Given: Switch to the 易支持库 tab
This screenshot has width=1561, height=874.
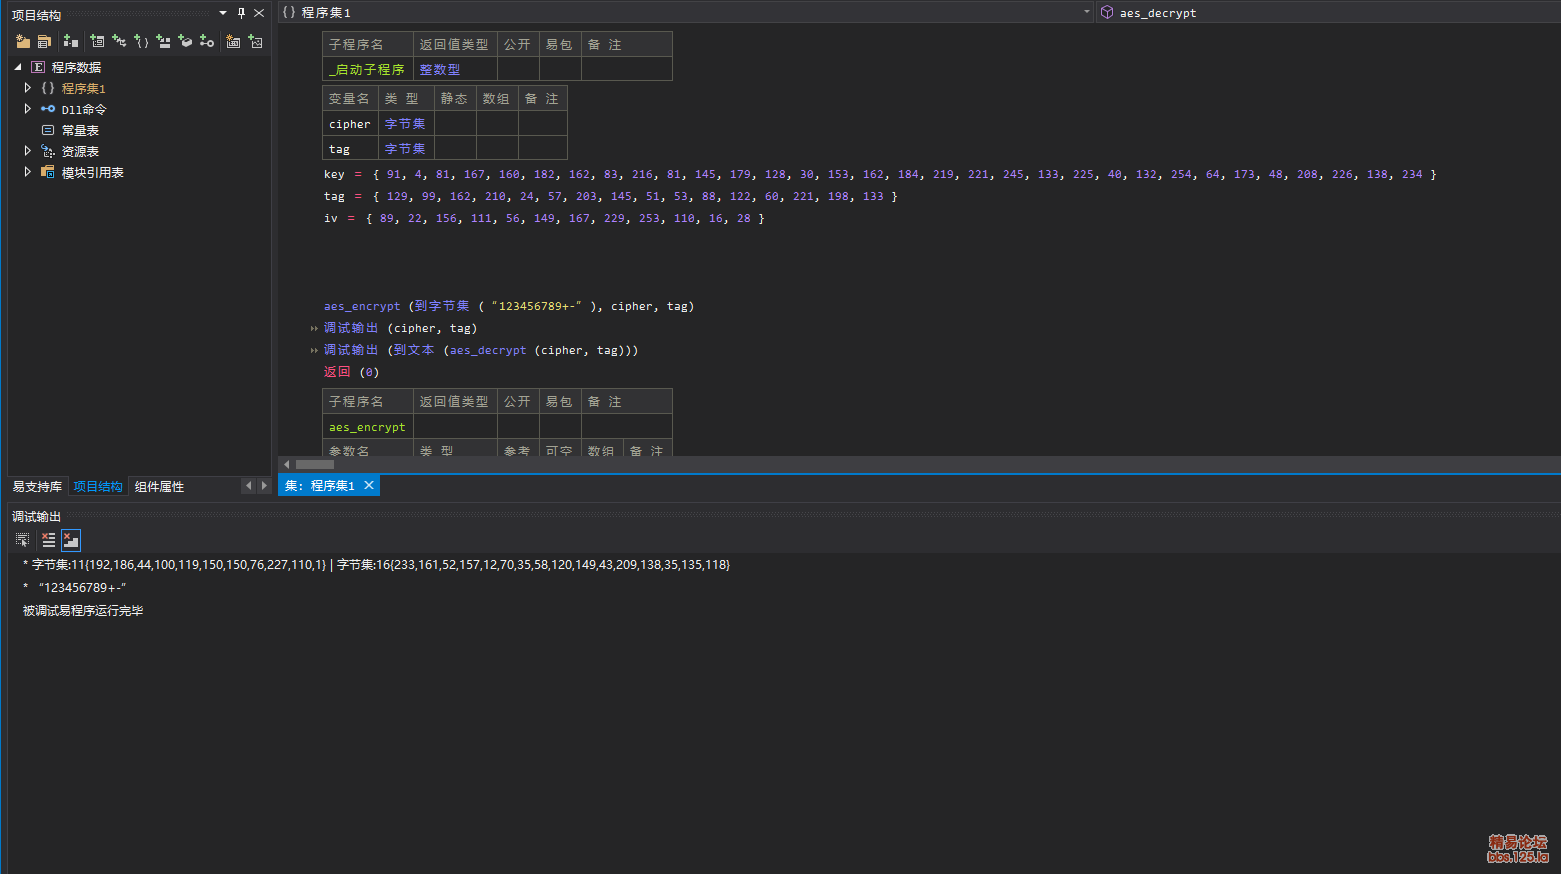Looking at the screenshot, I should pos(37,486).
